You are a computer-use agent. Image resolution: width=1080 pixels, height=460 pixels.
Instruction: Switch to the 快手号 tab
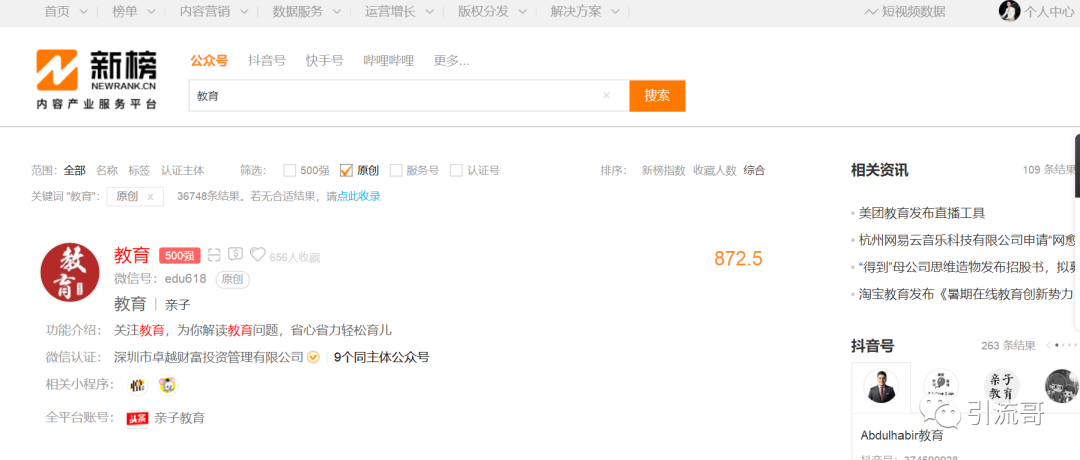[324, 61]
